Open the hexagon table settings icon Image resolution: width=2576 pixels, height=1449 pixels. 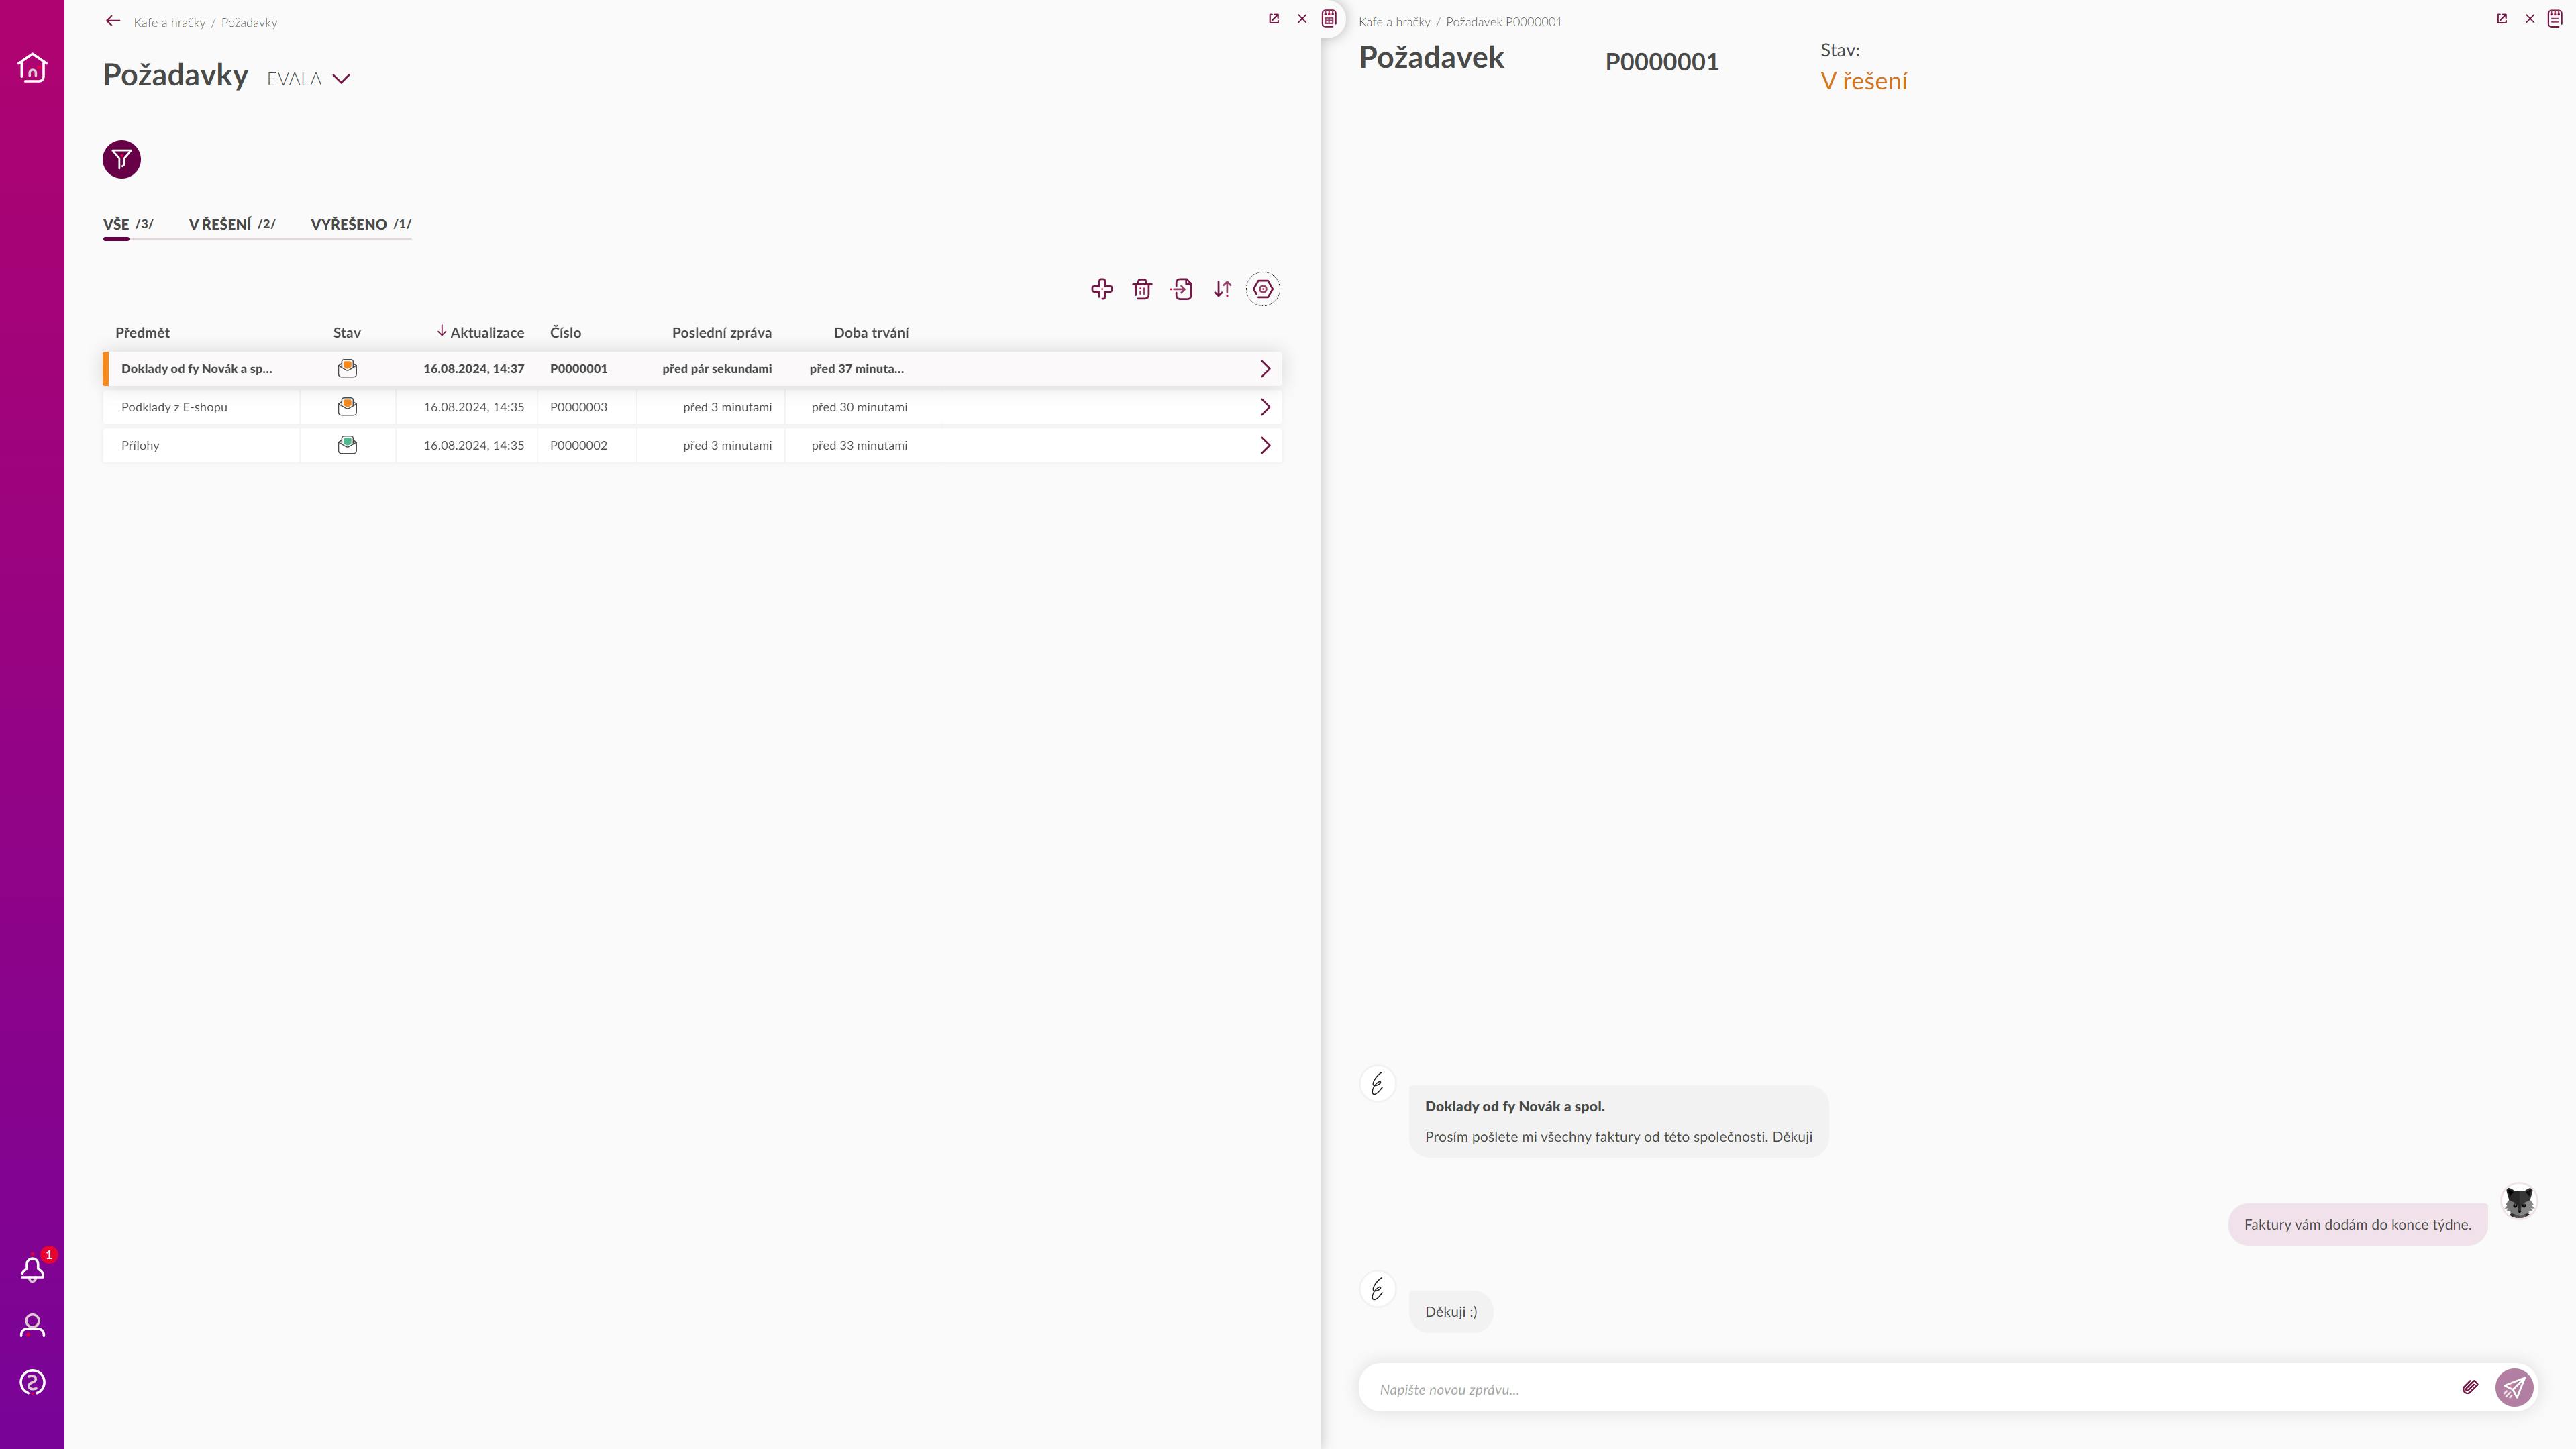(1263, 289)
